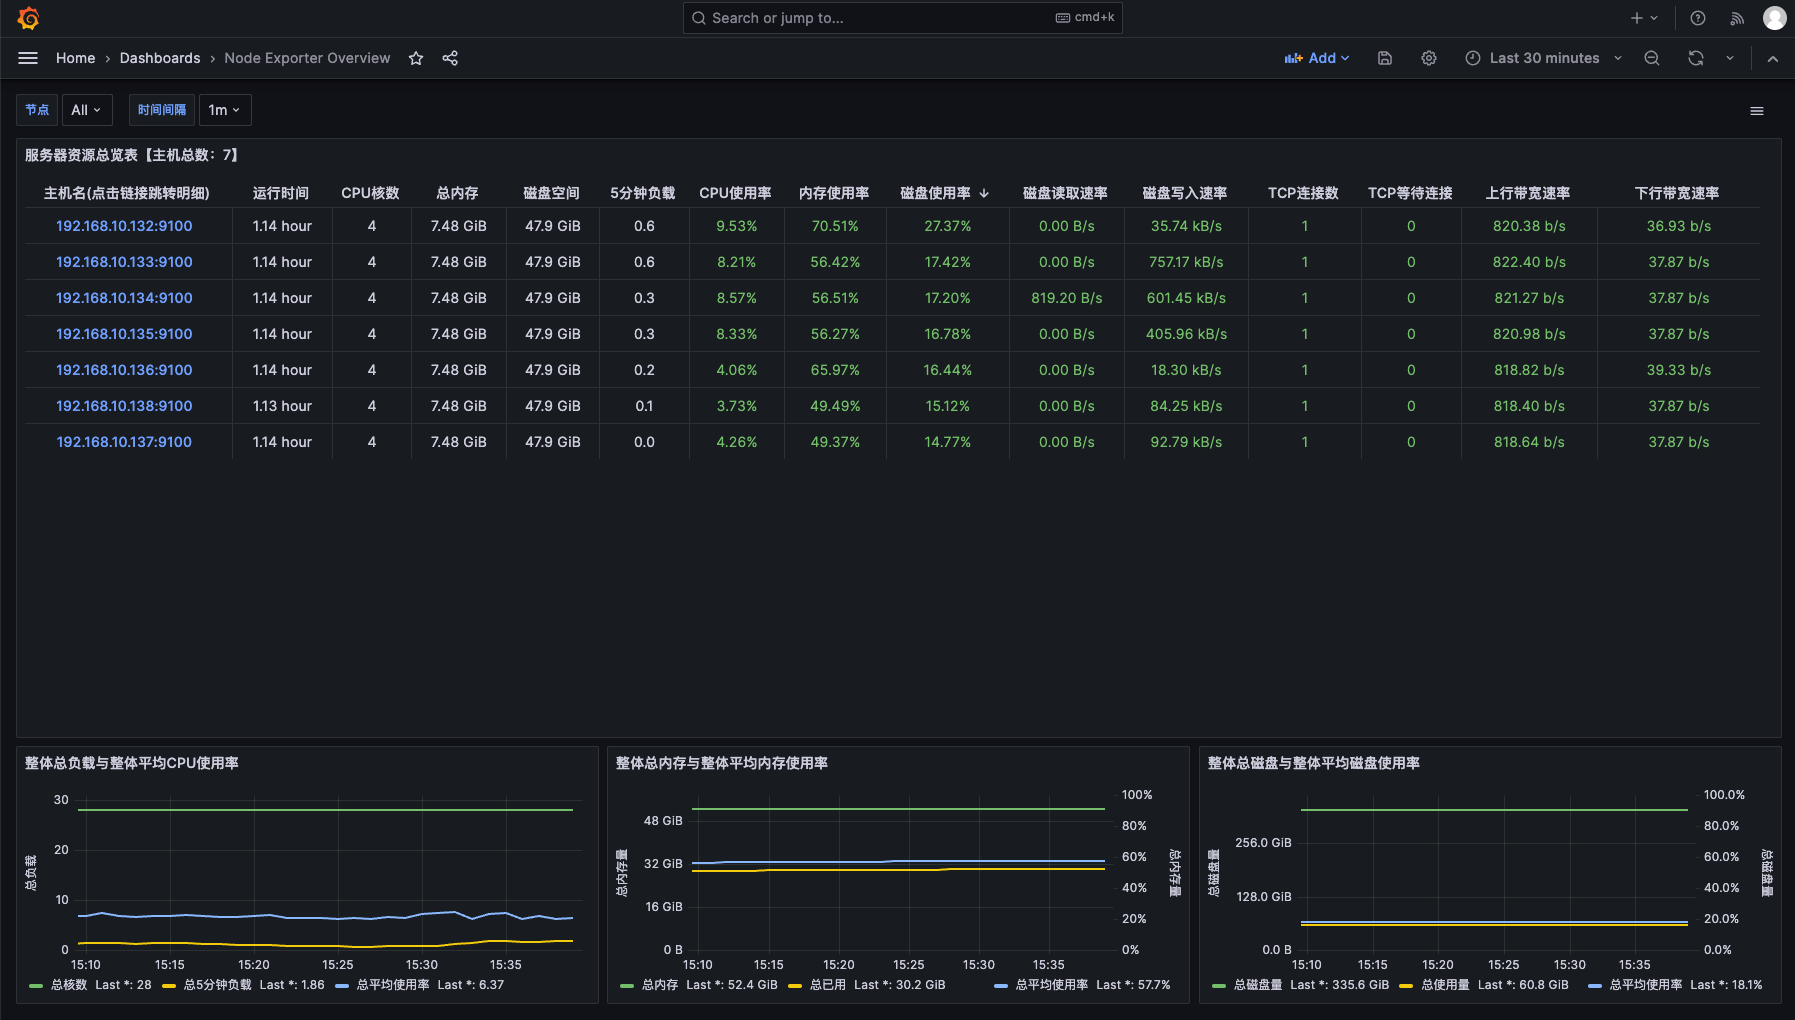
Task: Open the 节点 All variable dropdown
Action: click(87, 110)
